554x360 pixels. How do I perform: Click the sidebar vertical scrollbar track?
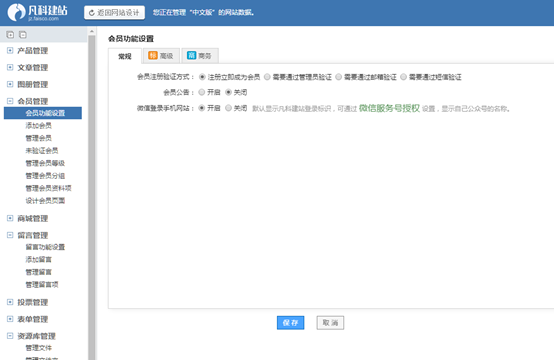tap(92, 198)
